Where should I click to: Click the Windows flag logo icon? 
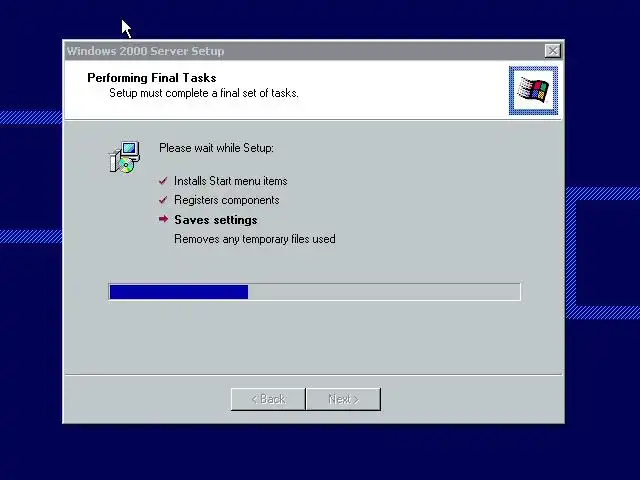click(x=533, y=90)
